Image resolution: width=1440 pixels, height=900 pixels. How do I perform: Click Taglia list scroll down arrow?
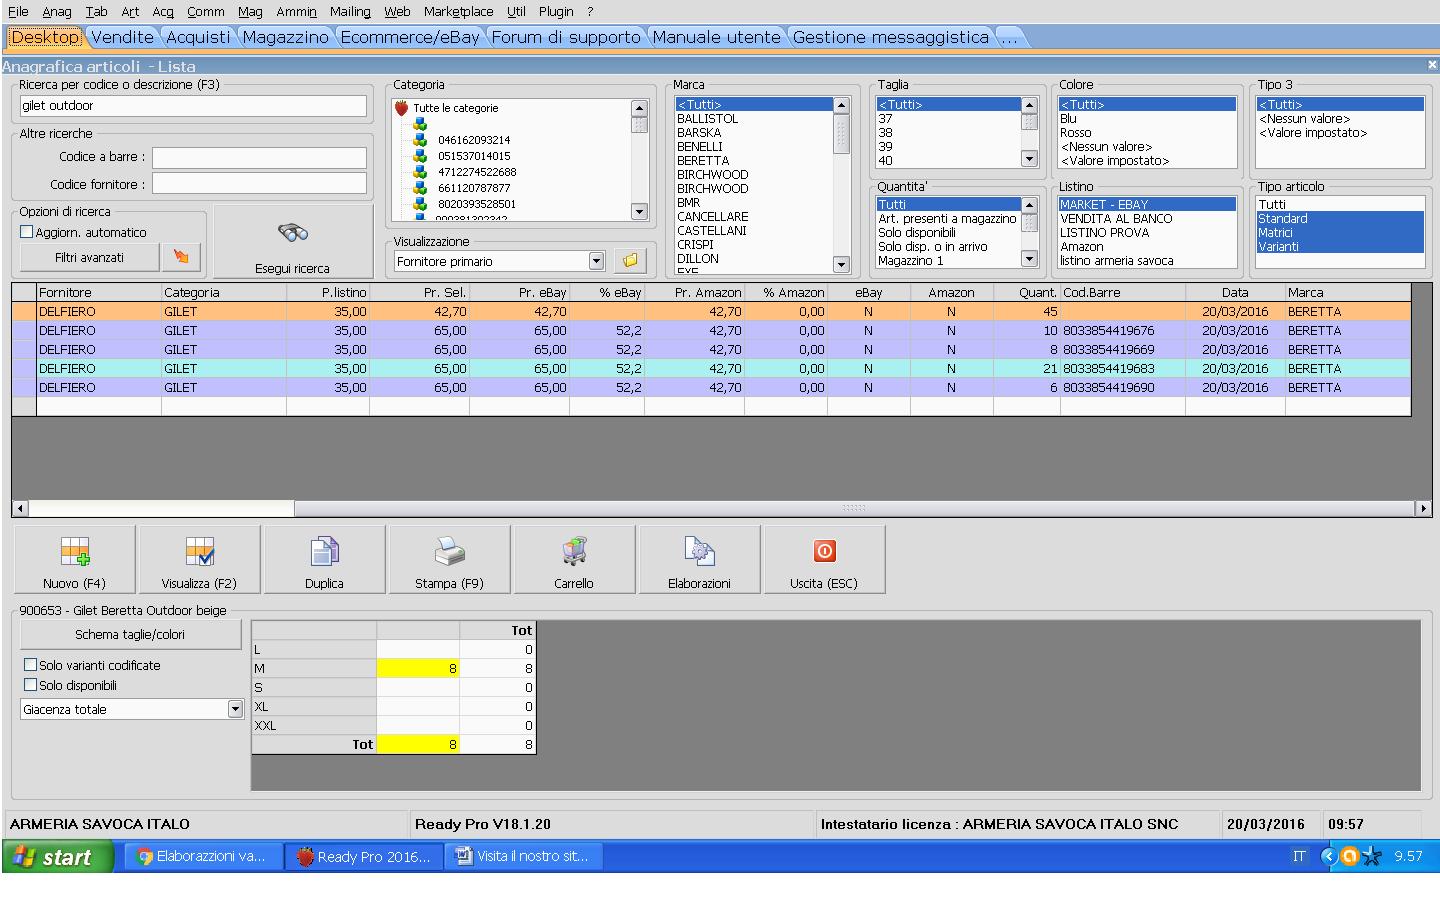pyautogui.click(x=1029, y=159)
